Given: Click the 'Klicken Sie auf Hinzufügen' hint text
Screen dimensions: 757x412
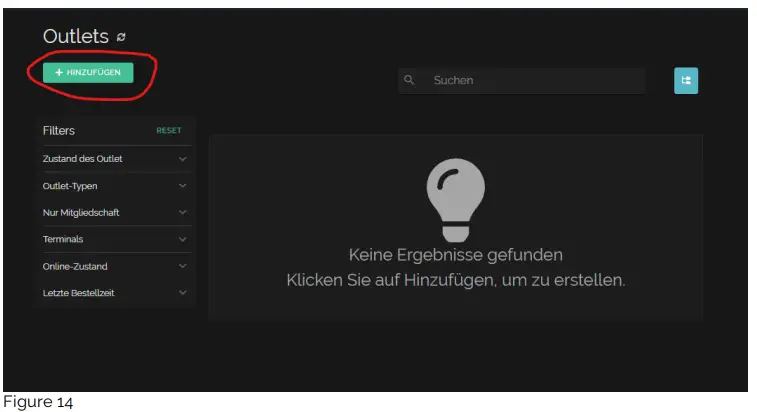Looking at the screenshot, I should pyautogui.click(x=456, y=280).
